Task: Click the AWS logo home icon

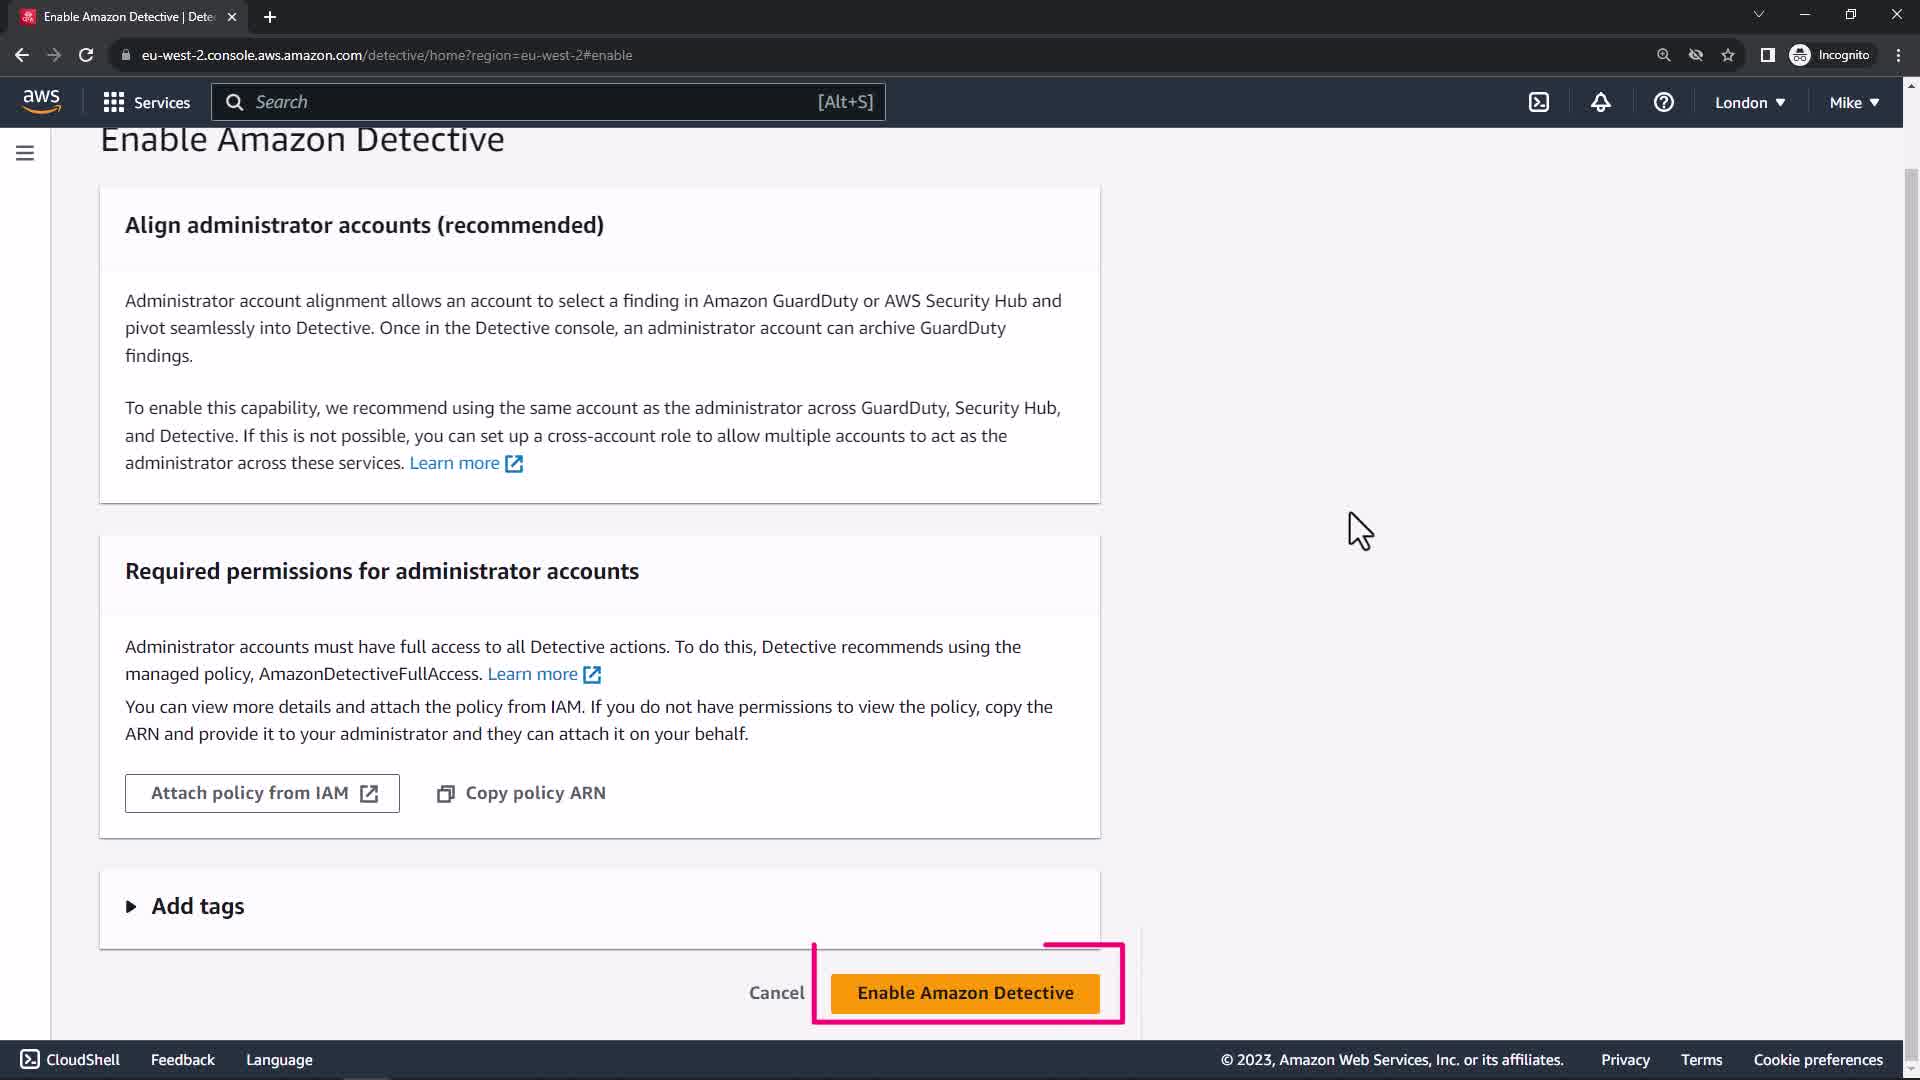Action: coord(41,101)
